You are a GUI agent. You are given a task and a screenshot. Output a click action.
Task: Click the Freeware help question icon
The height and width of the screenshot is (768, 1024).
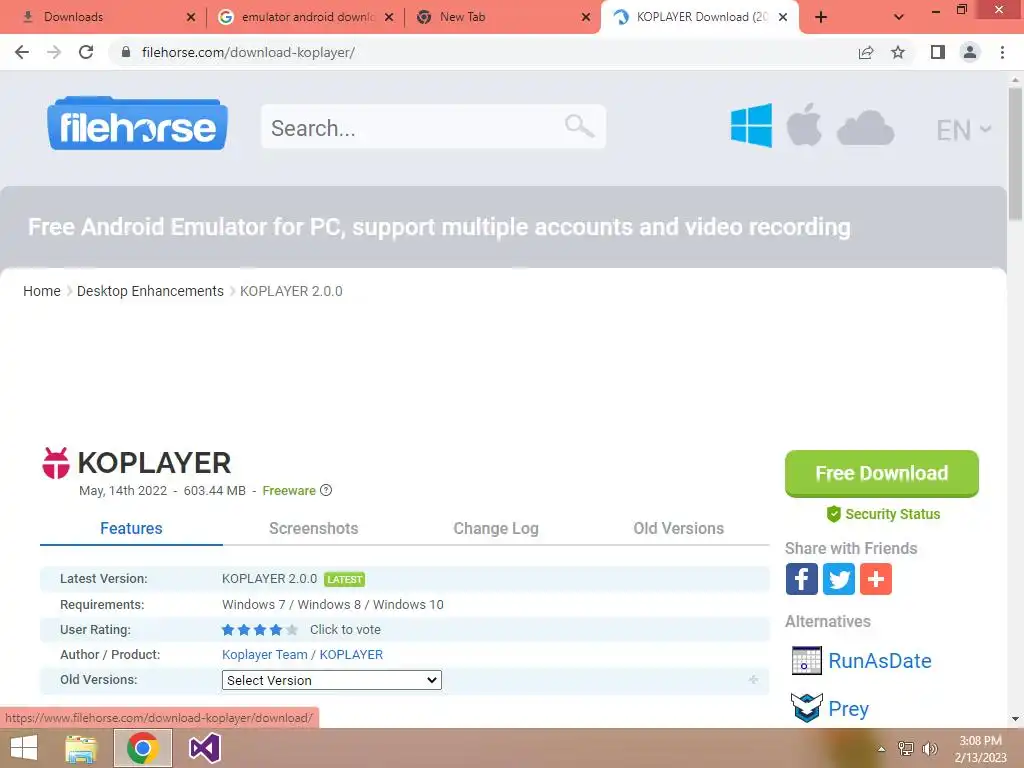(x=326, y=490)
